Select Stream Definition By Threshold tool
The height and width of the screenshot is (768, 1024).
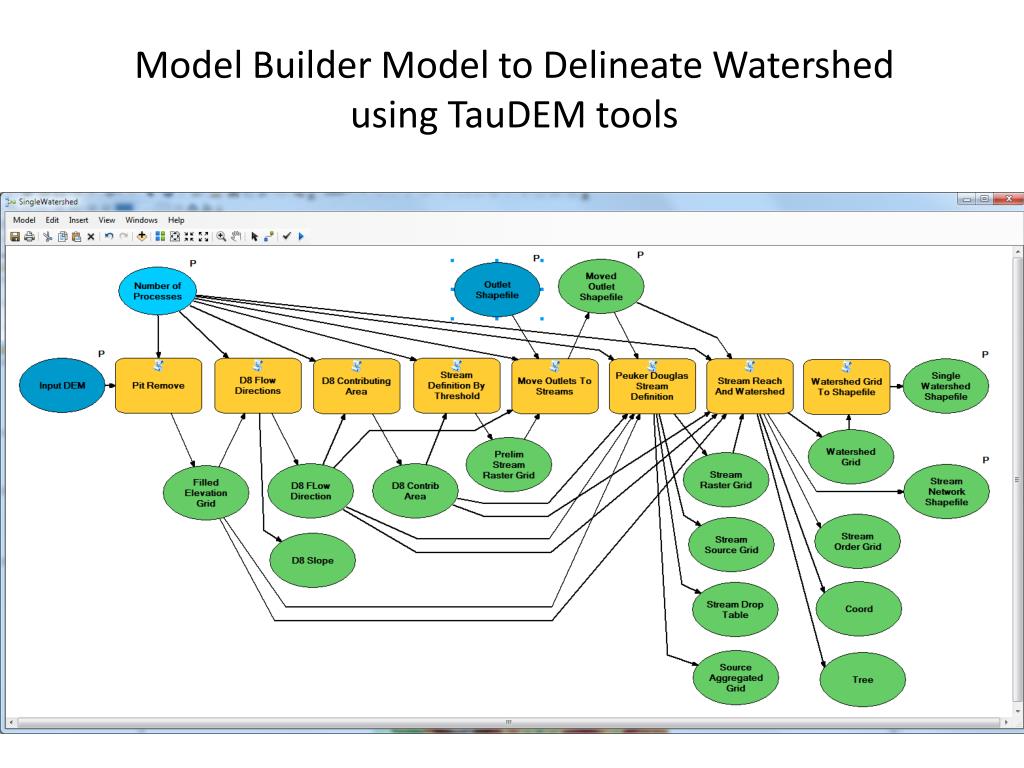(x=456, y=386)
